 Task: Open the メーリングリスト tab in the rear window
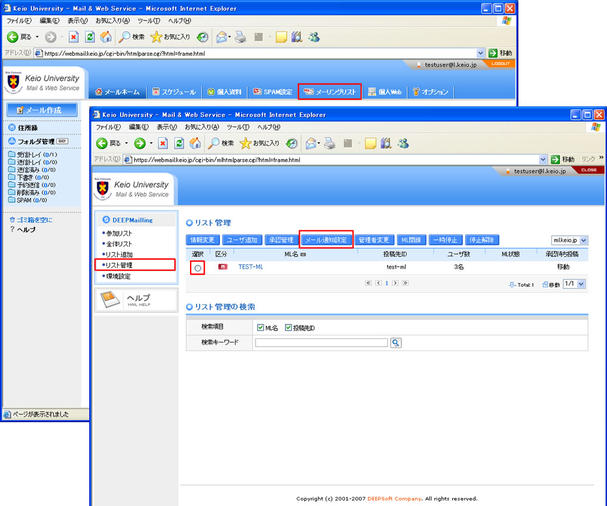(x=330, y=91)
